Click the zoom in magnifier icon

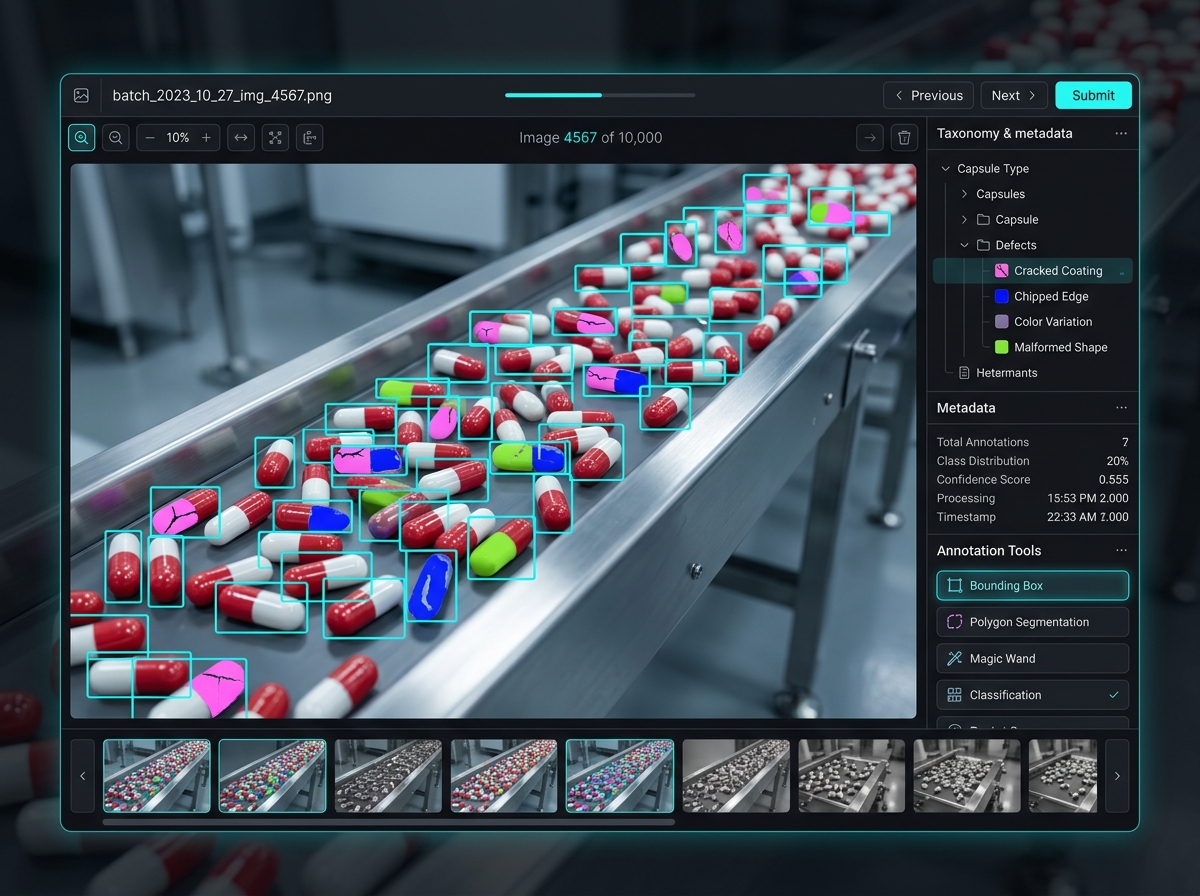(82, 138)
